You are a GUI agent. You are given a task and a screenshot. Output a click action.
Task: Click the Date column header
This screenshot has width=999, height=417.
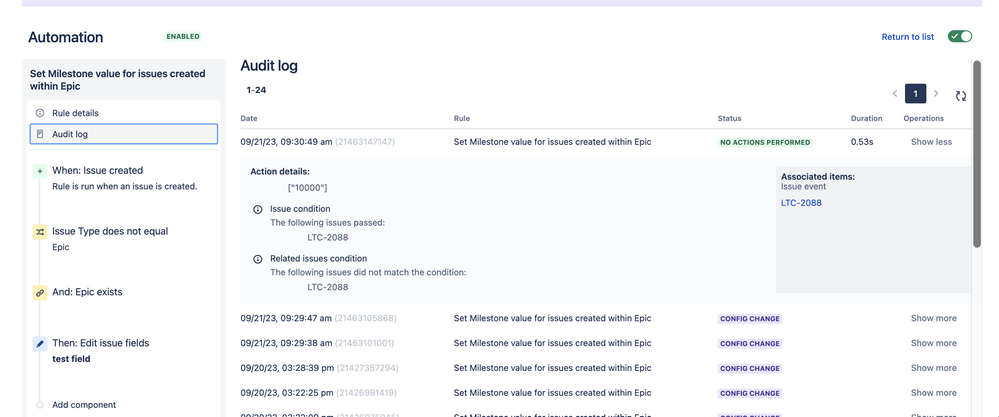point(249,118)
